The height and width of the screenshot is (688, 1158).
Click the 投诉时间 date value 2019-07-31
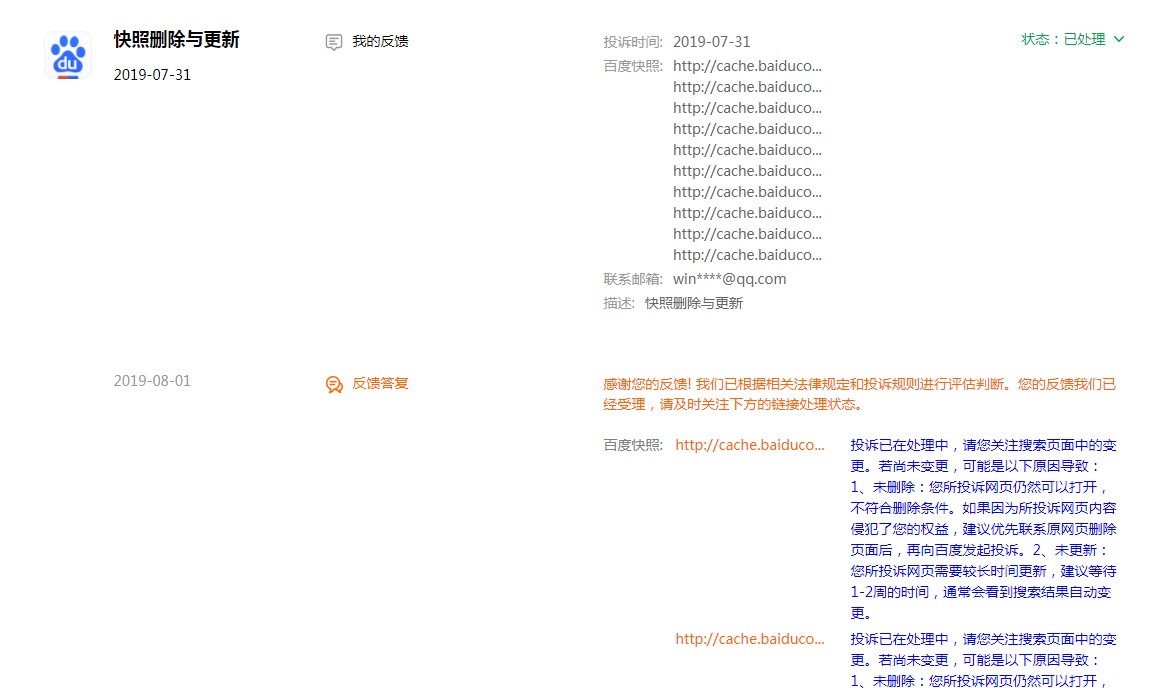711,41
